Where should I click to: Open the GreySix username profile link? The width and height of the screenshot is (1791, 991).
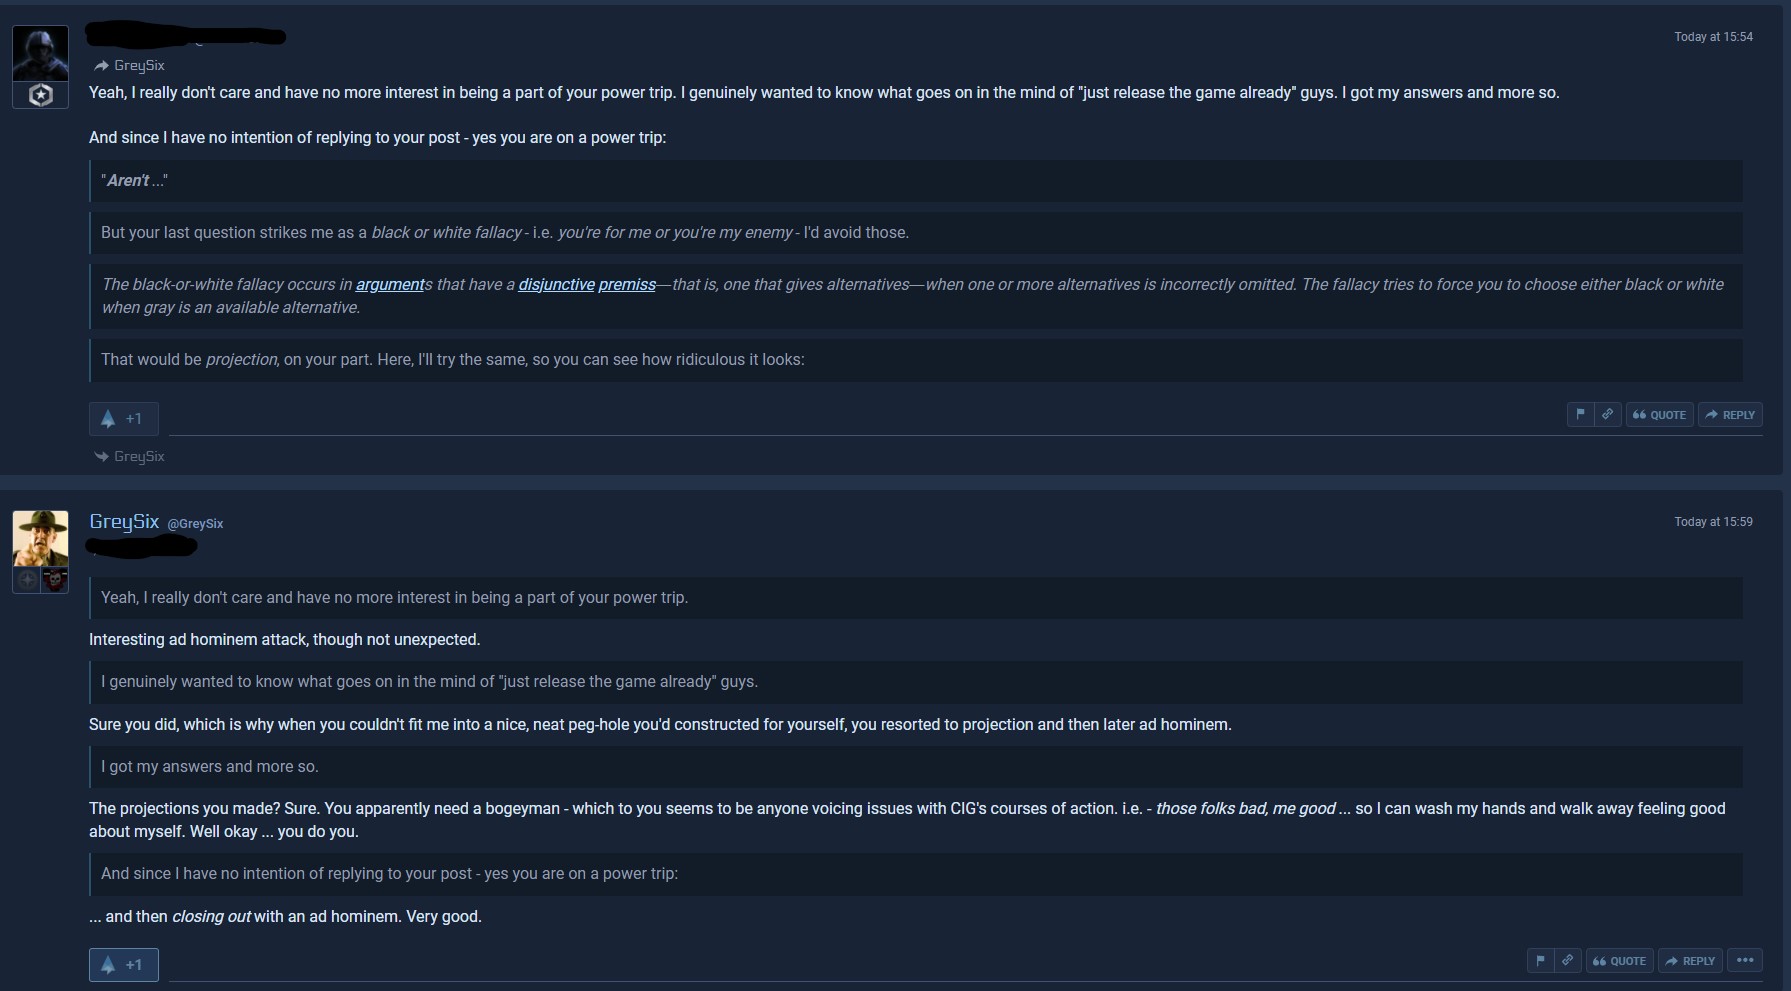coord(124,521)
